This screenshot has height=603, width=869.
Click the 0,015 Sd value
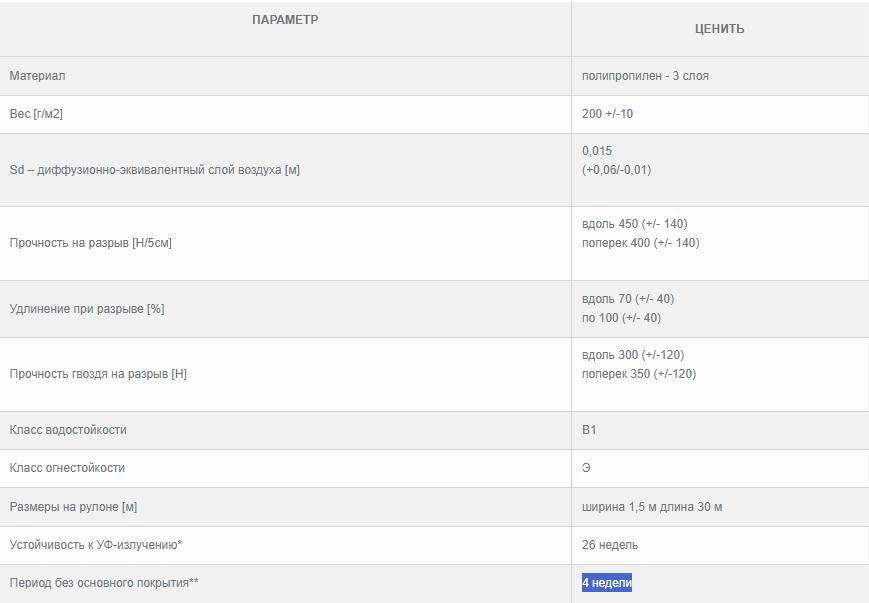(x=597, y=151)
